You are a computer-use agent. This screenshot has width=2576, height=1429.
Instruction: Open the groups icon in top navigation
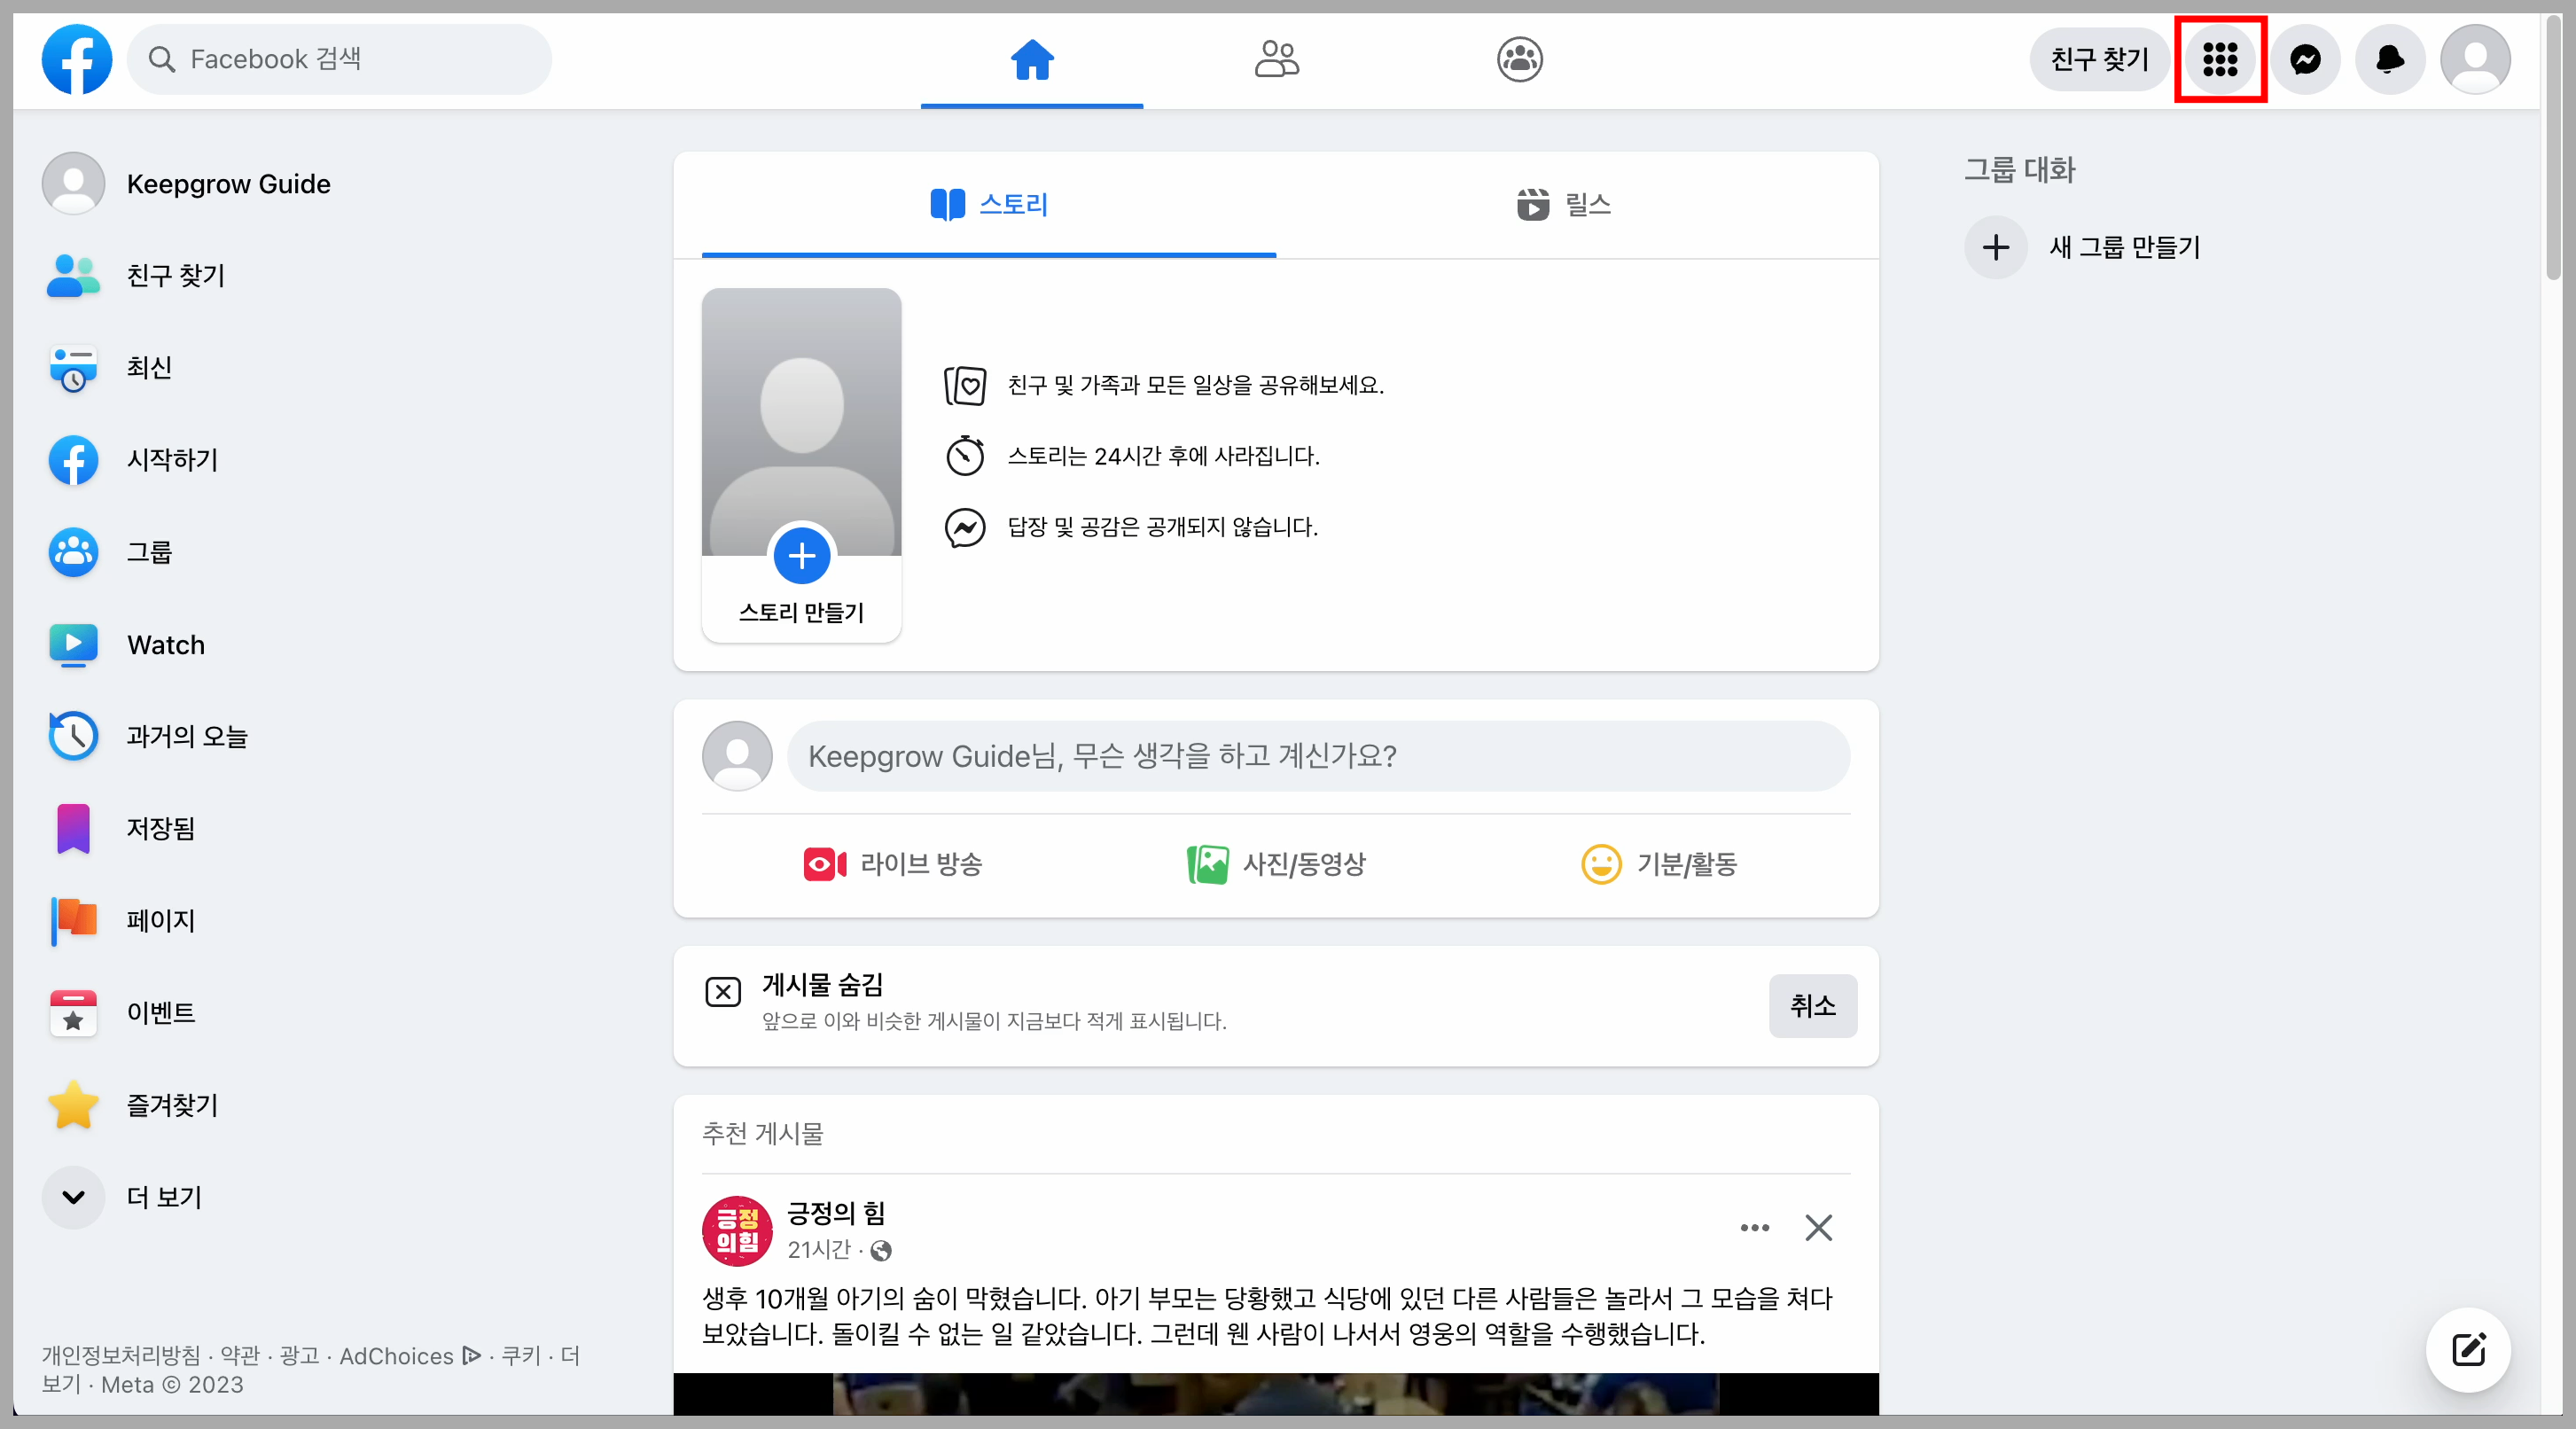click(x=1519, y=59)
